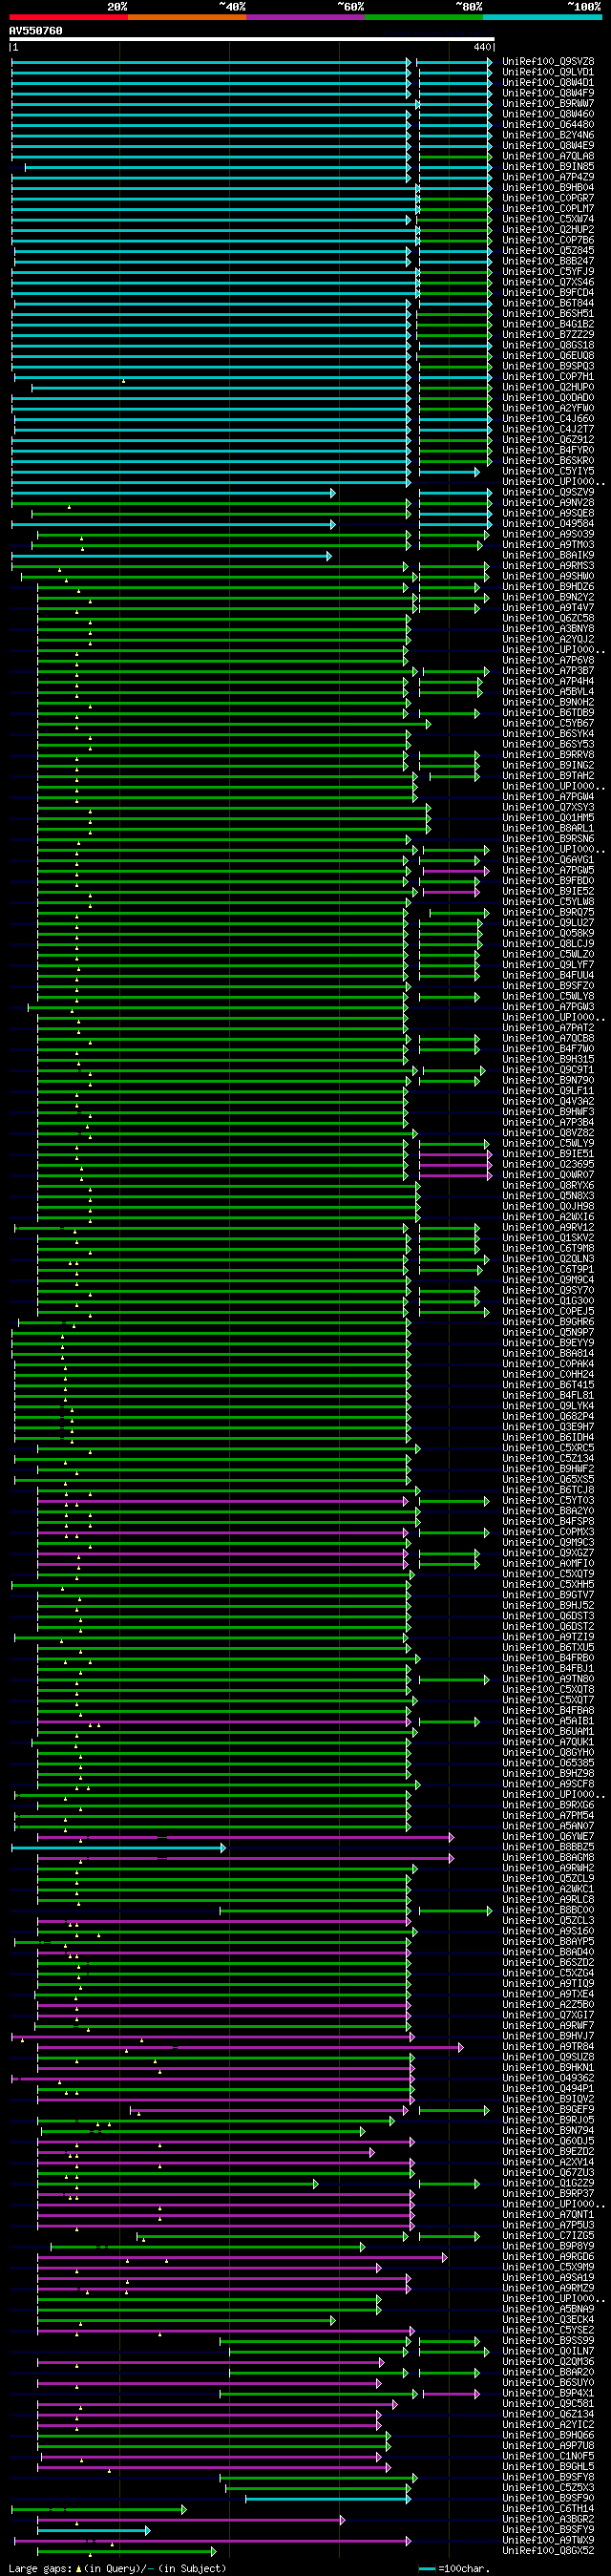Select the UniRef100_Q9LU27 label
This screenshot has height=2576, width=611.
(x=548, y=923)
